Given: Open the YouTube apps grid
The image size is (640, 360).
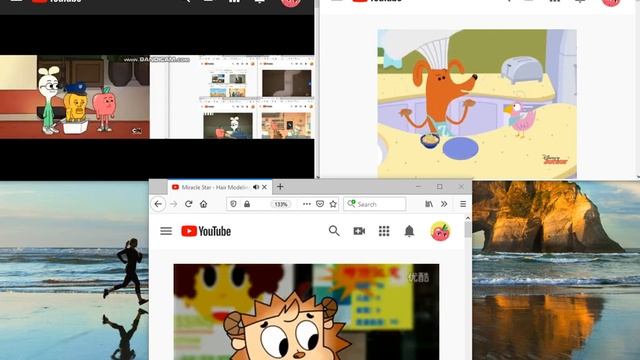Looking at the screenshot, I should click(384, 231).
